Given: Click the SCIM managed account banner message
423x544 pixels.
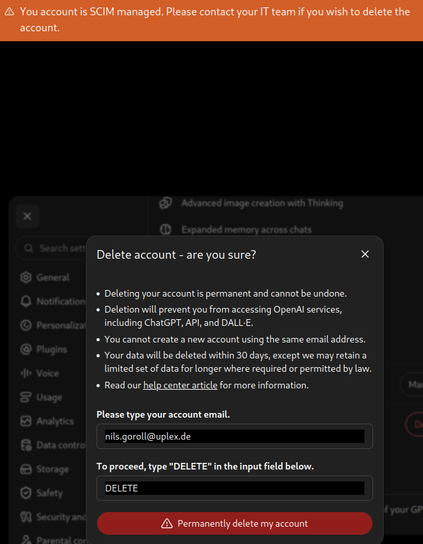Looking at the screenshot, I should (215, 20).
